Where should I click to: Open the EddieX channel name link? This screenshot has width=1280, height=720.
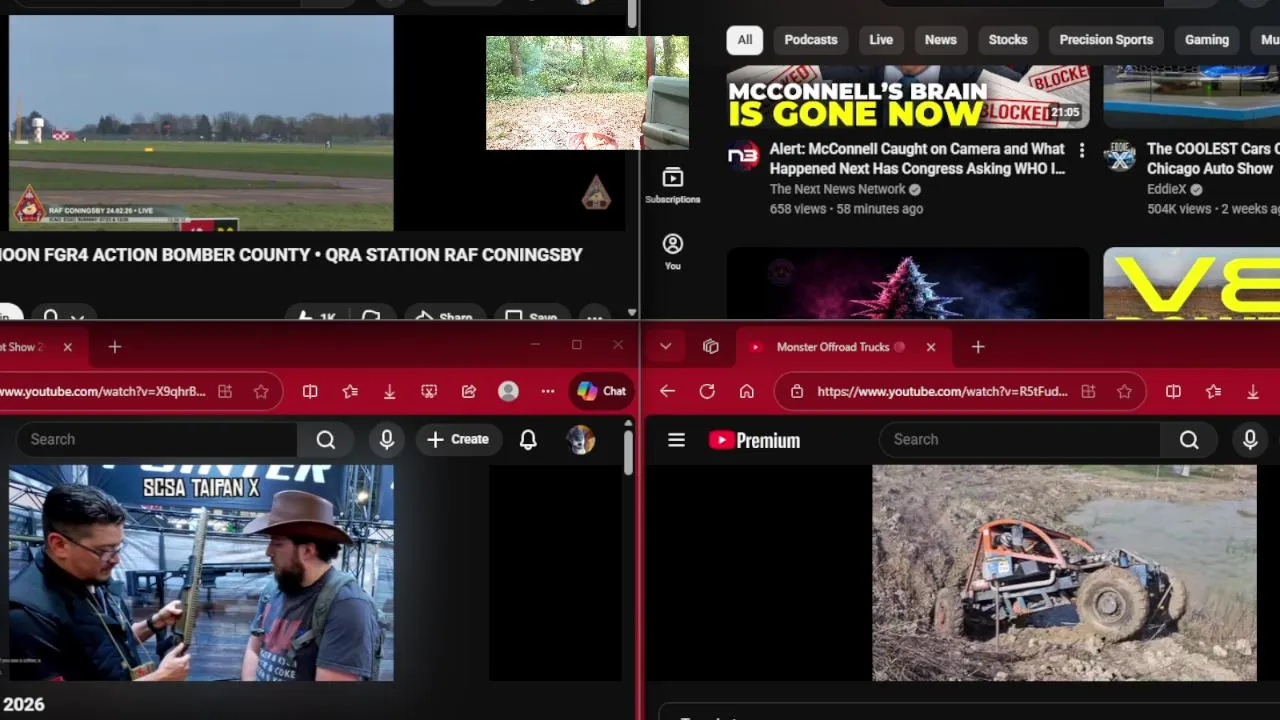tap(1167, 189)
